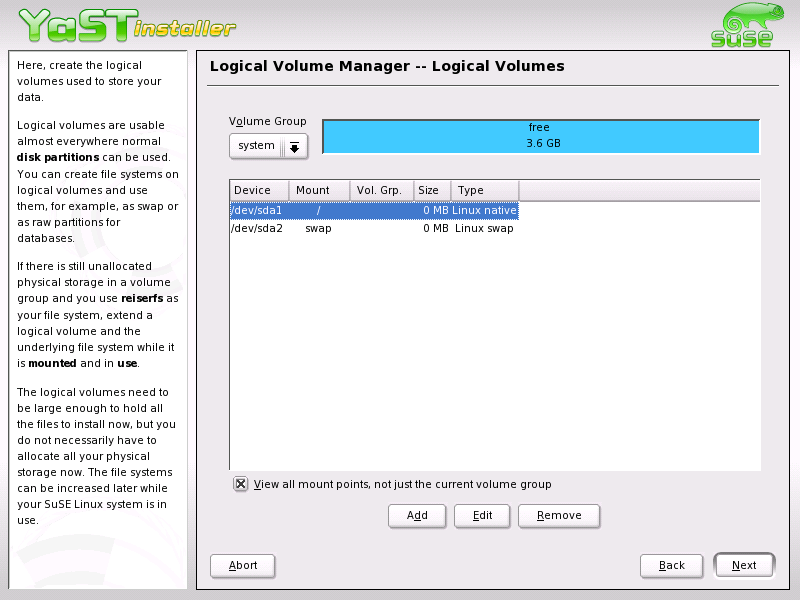Abort the installation
Image resolution: width=800 pixels, height=600 pixels.
(242, 565)
